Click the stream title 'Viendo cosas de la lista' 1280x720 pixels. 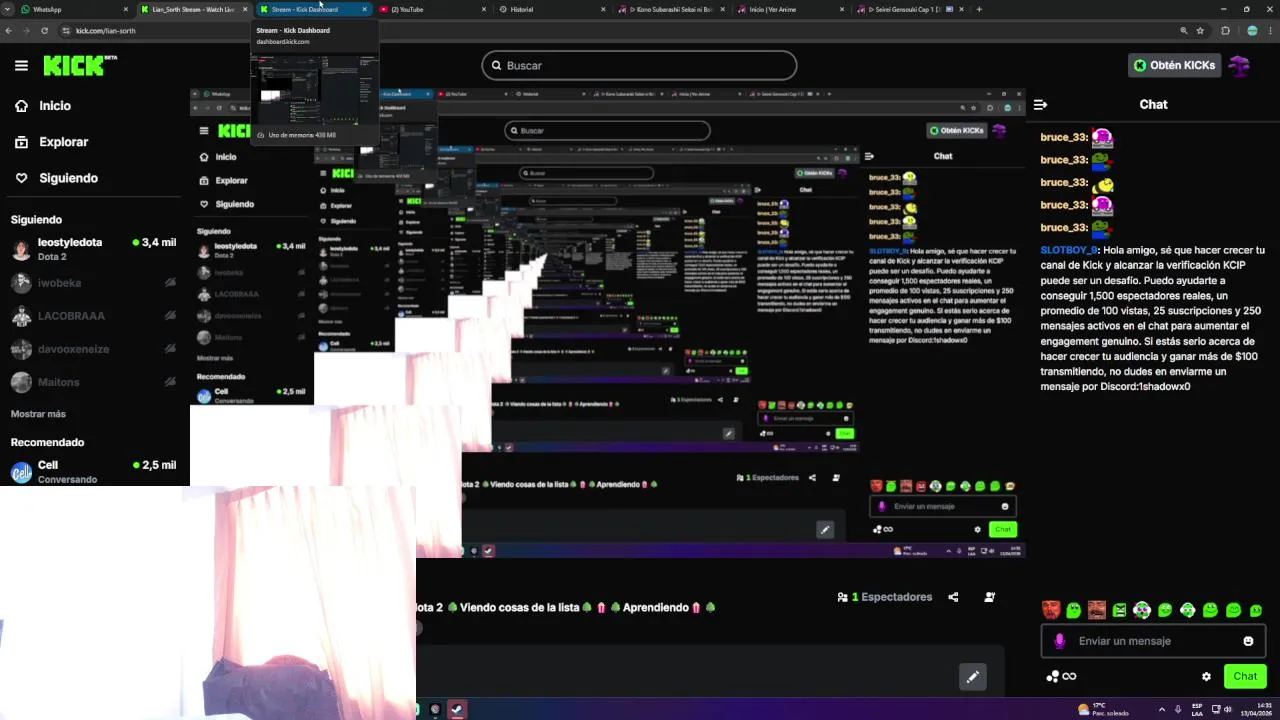coord(519,607)
